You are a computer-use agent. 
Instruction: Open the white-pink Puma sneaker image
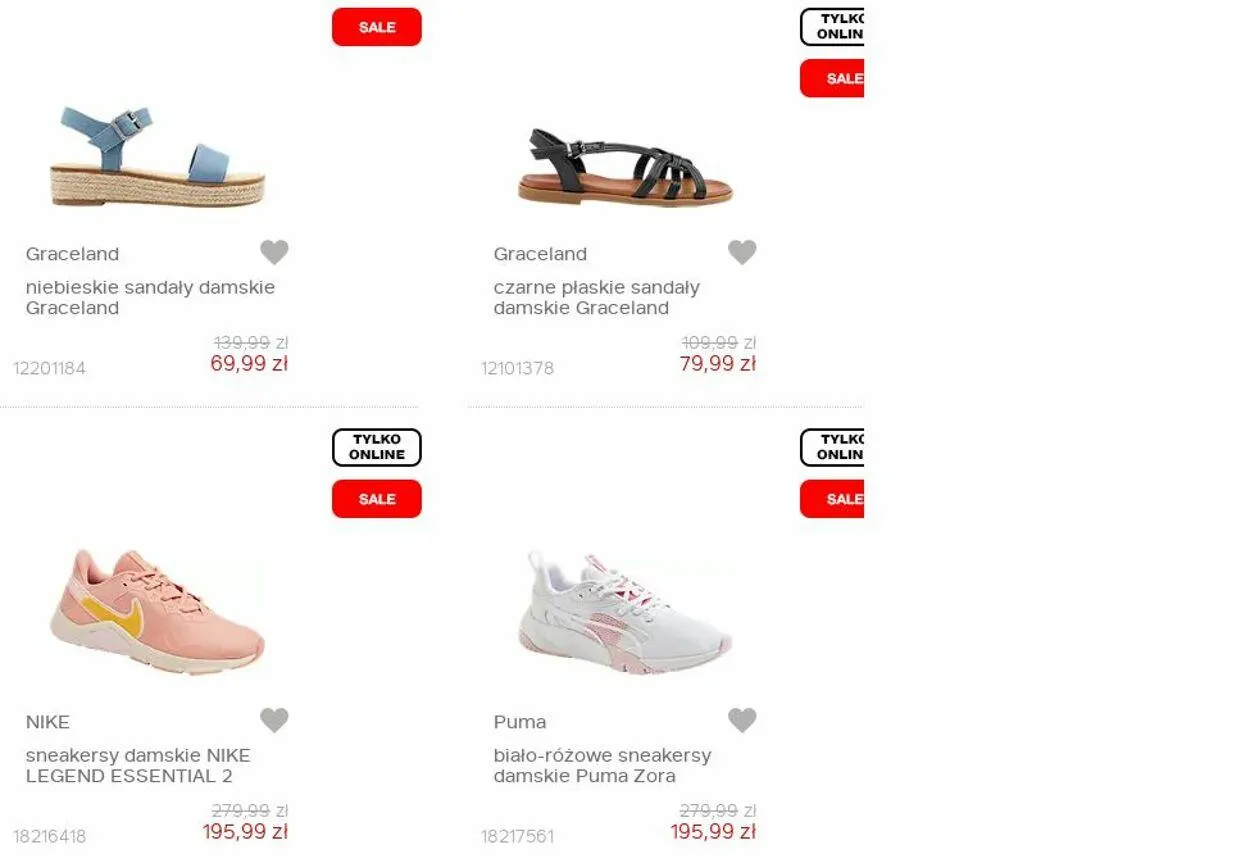tap(625, 612)
